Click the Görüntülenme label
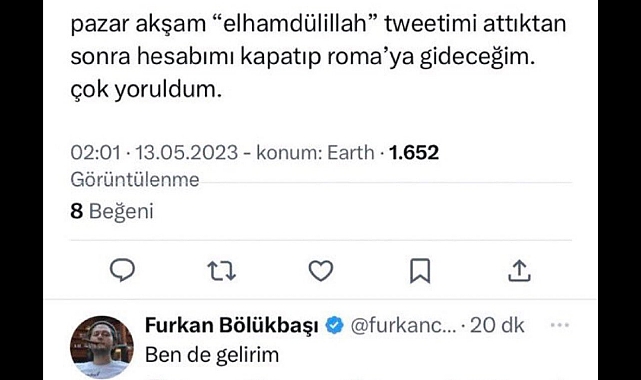This screenshot has width=641, height=380. [135, 179]
